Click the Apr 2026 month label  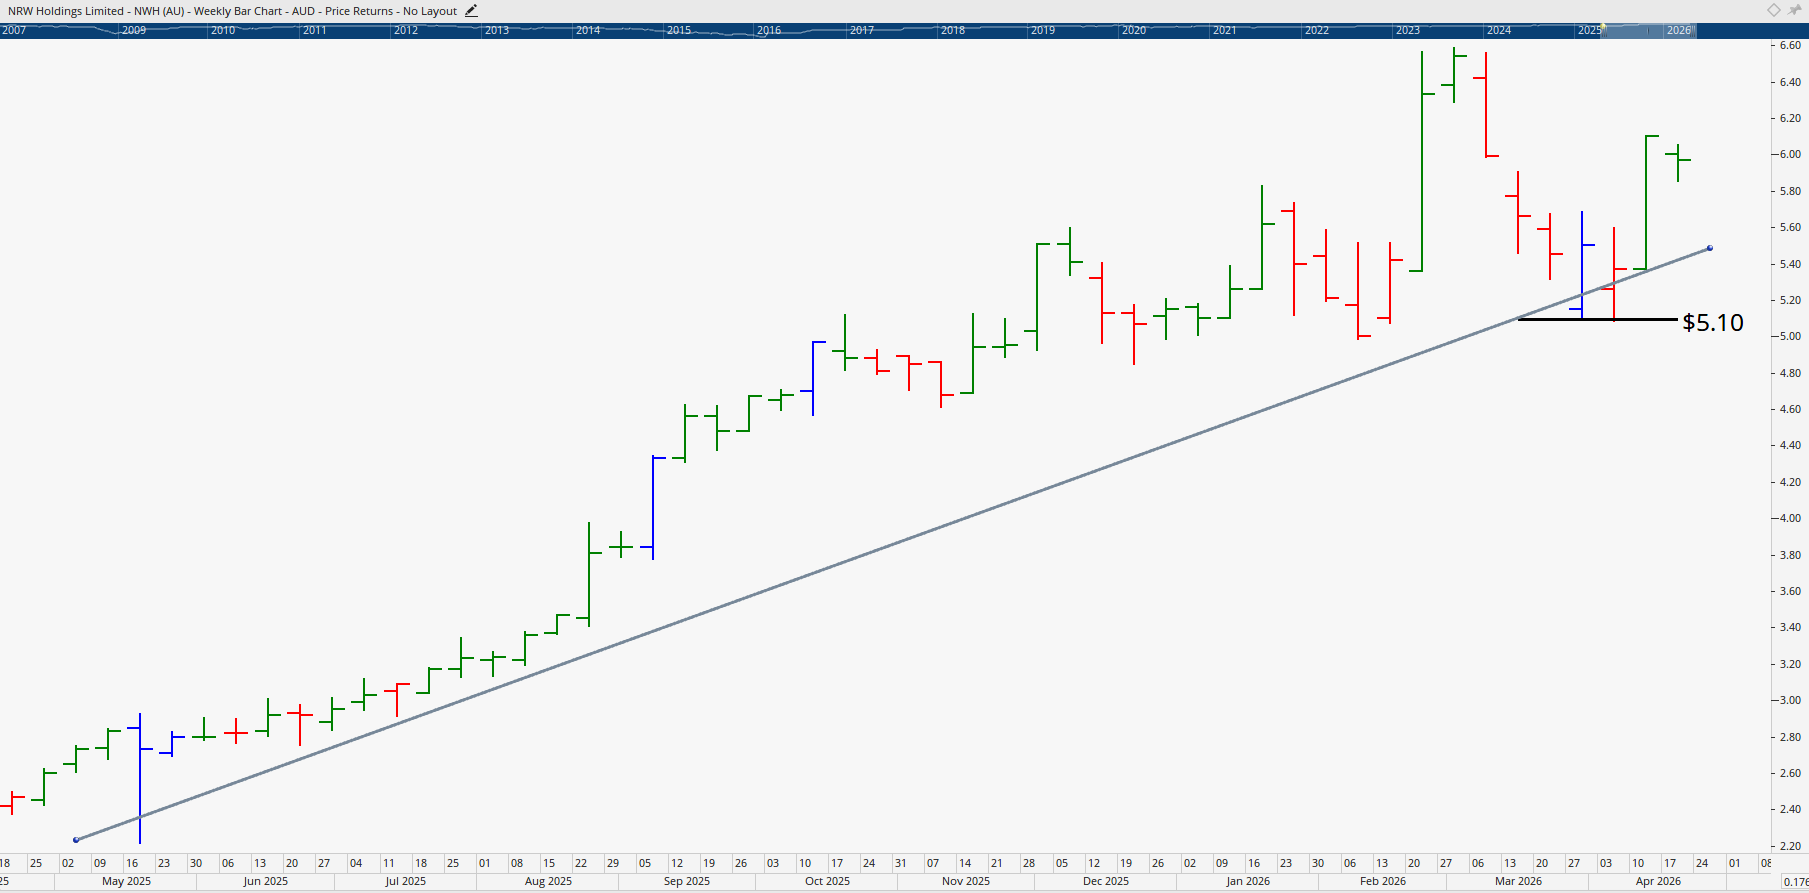tap(1658, 881)
